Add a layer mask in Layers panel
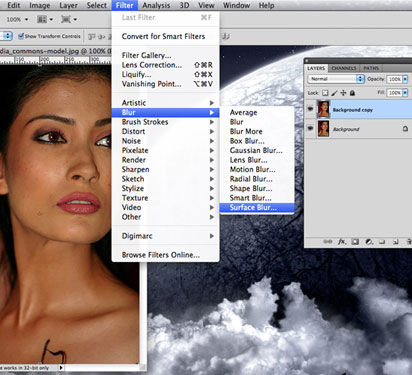412x375 pixels. [x=355, y=242]
